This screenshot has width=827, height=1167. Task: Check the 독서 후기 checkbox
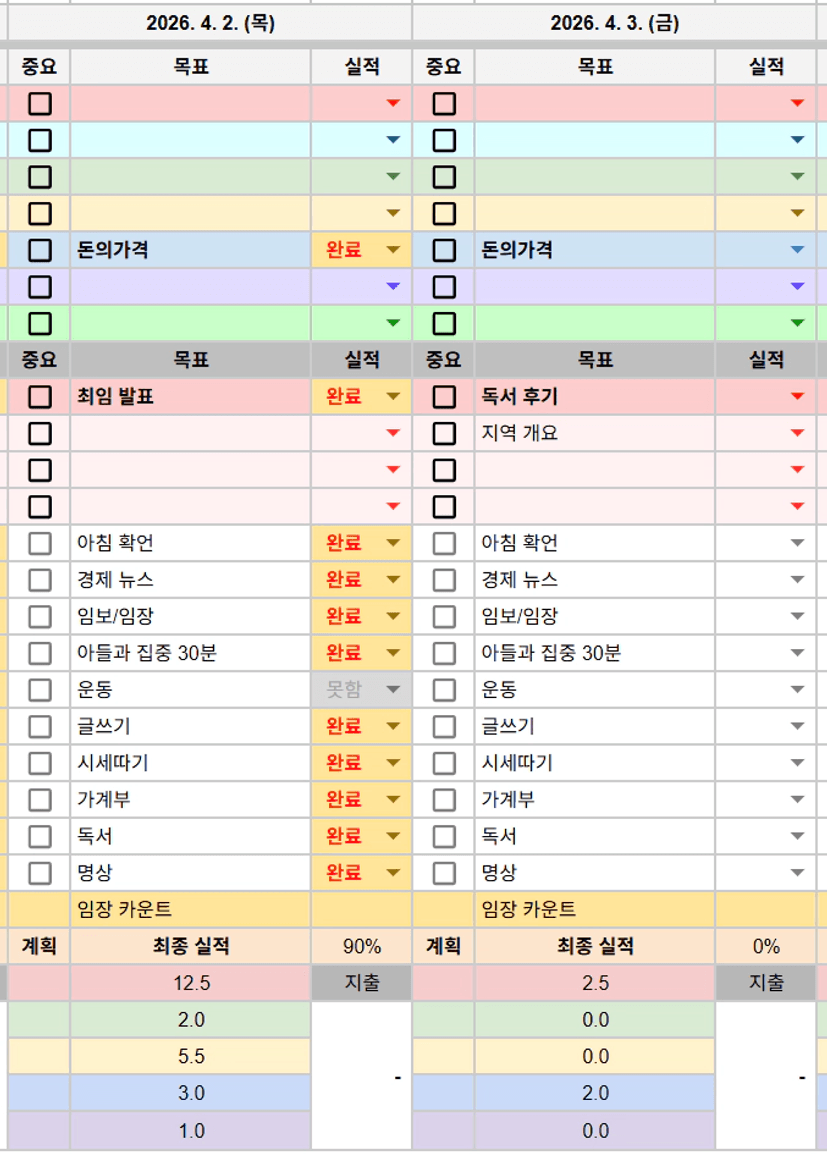point(444,397)
